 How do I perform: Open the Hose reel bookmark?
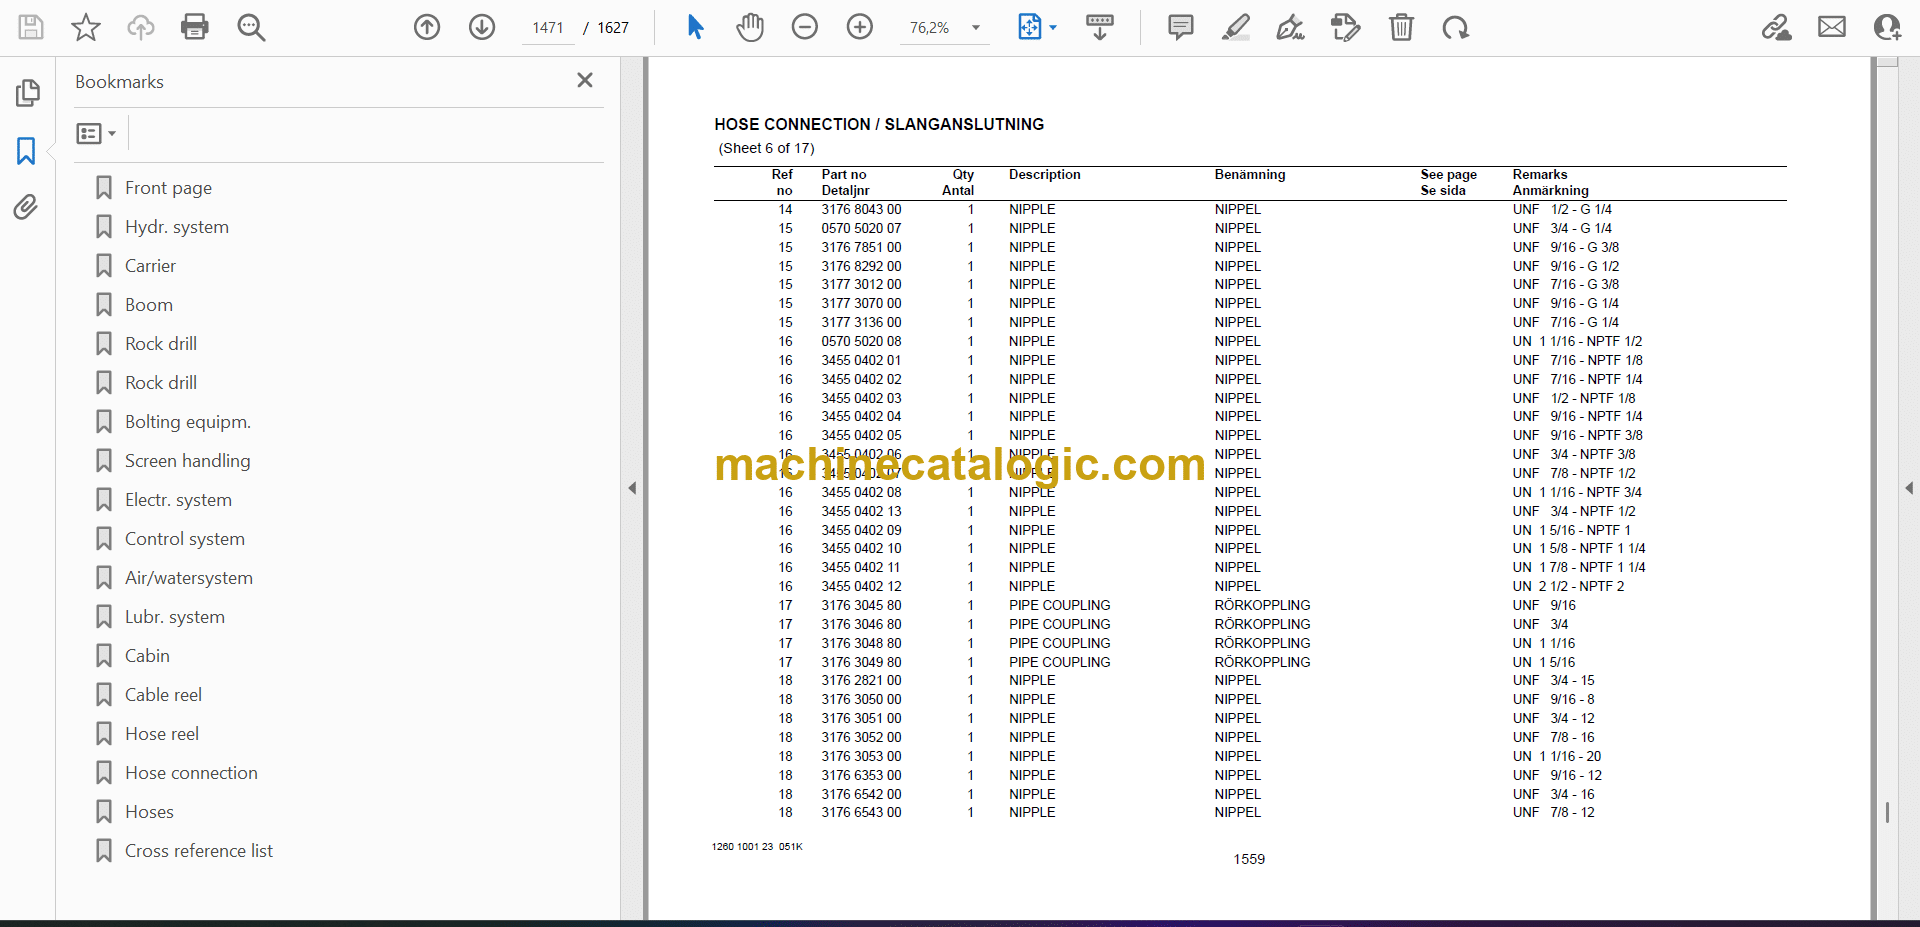click(161, 734)
